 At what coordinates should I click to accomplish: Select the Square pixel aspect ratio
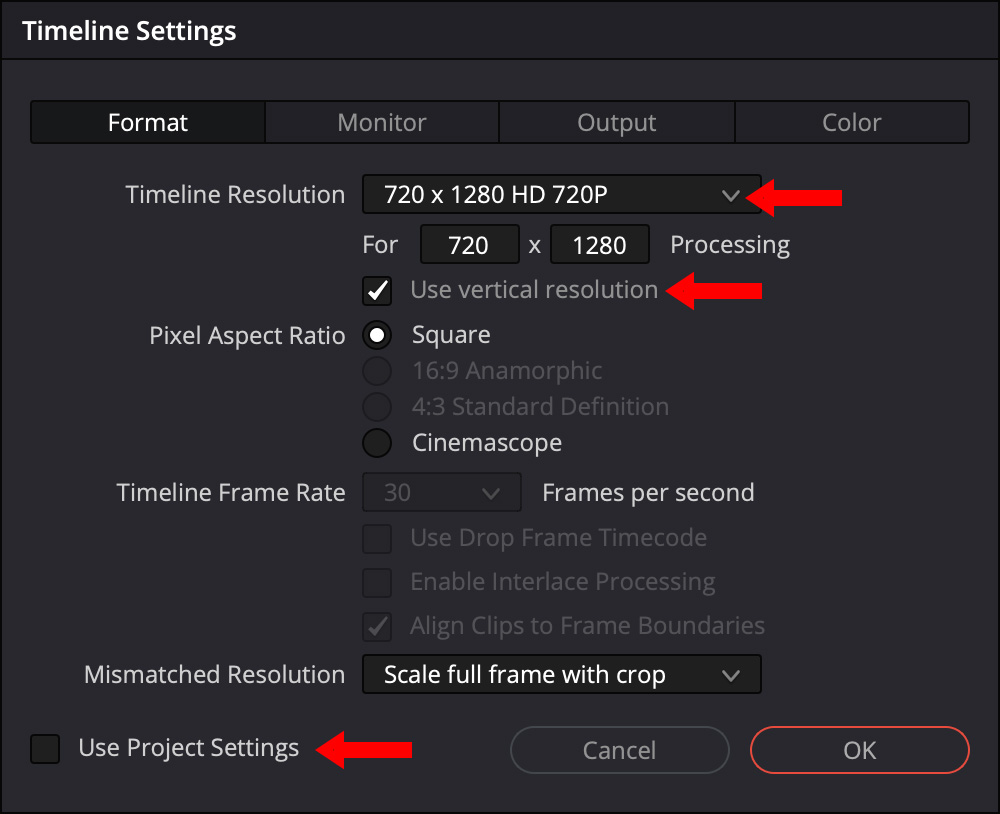(376, 334)
